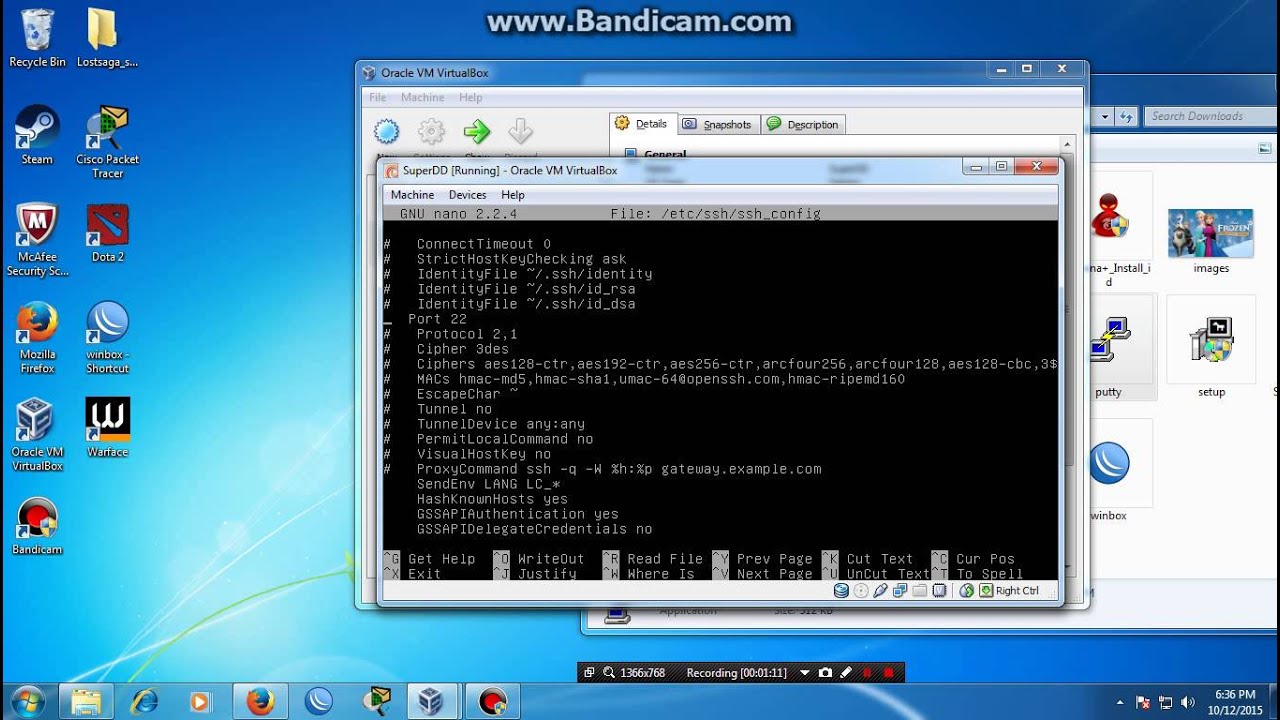Screen dimensions: 1280x720
Task: Show hidden icons in the system tray
Action: pyautogui.click(x=1119, y=702)
